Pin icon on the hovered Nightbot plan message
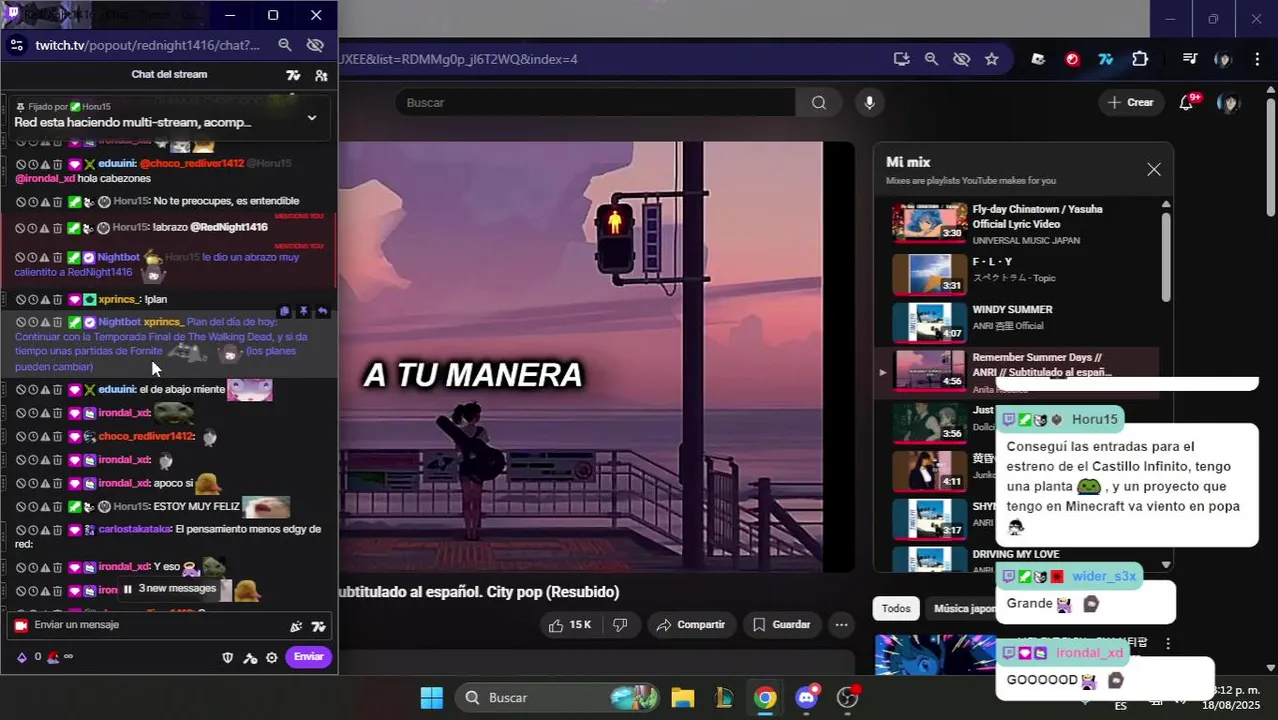Screen dimensions: 1278x720 [x=304, y=312]
